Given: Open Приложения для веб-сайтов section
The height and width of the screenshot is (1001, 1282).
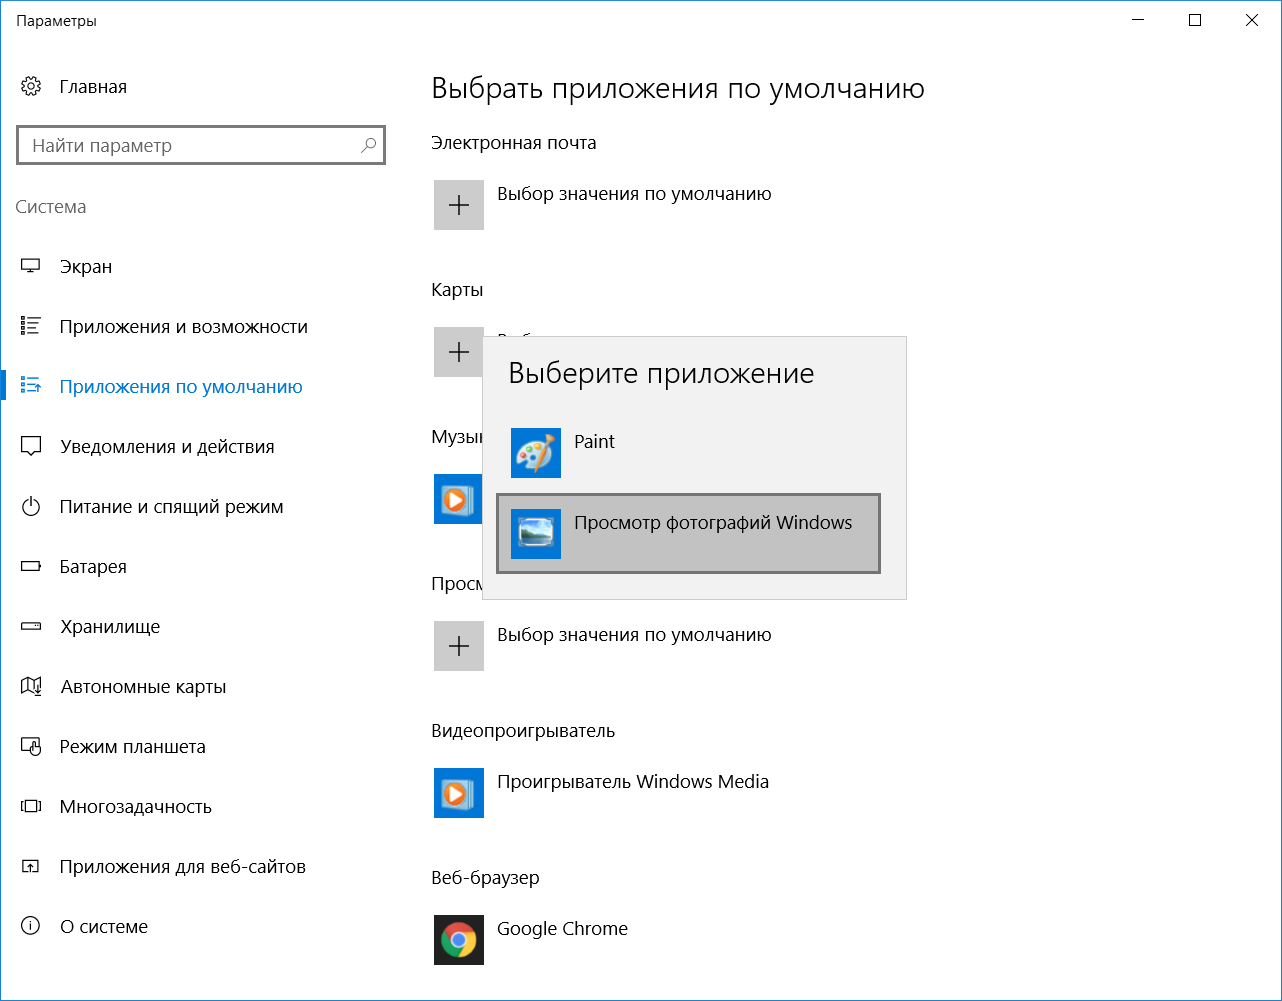Looking at the screenshot, I should [201, 867].
